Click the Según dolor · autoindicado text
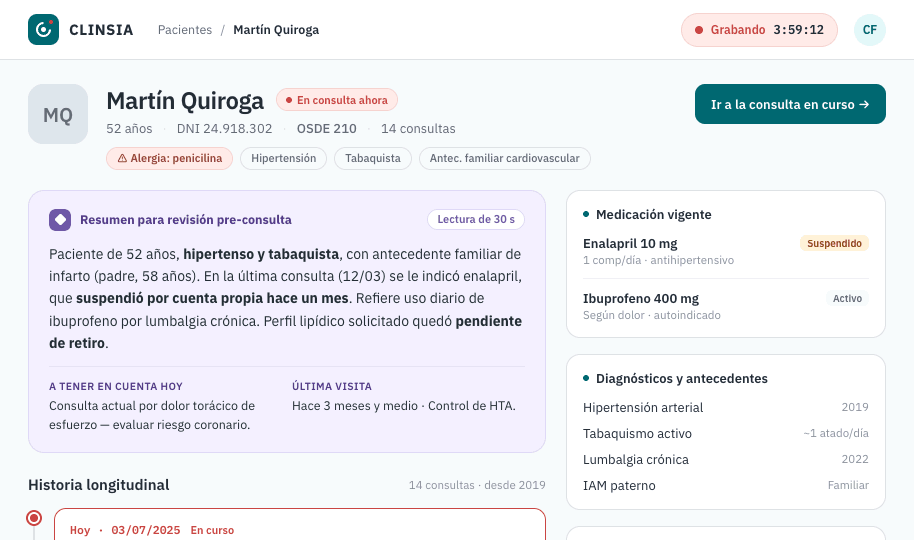The width and height of the screenshot is (914, 540). tap(652, 315)
